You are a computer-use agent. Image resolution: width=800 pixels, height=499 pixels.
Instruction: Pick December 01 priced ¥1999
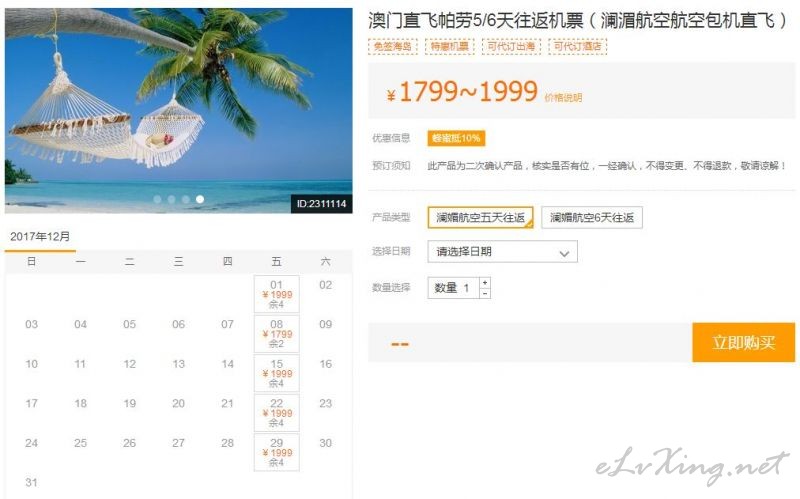coord(277,294)
